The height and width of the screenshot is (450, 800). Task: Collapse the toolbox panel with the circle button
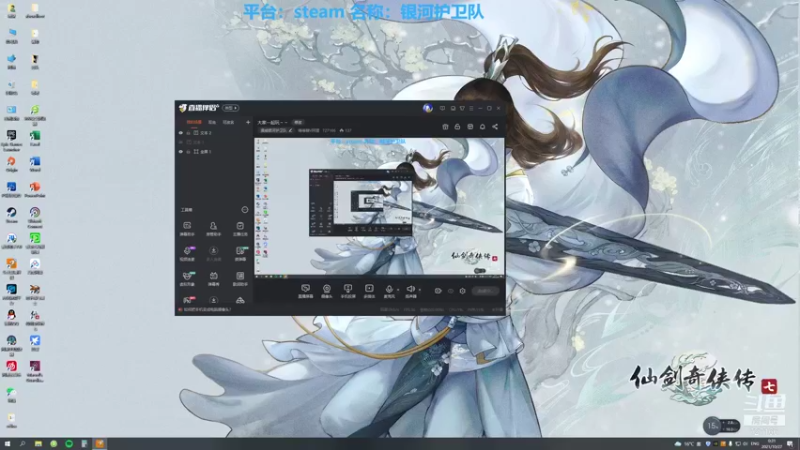pyautogui.click(x=245, y=210)
